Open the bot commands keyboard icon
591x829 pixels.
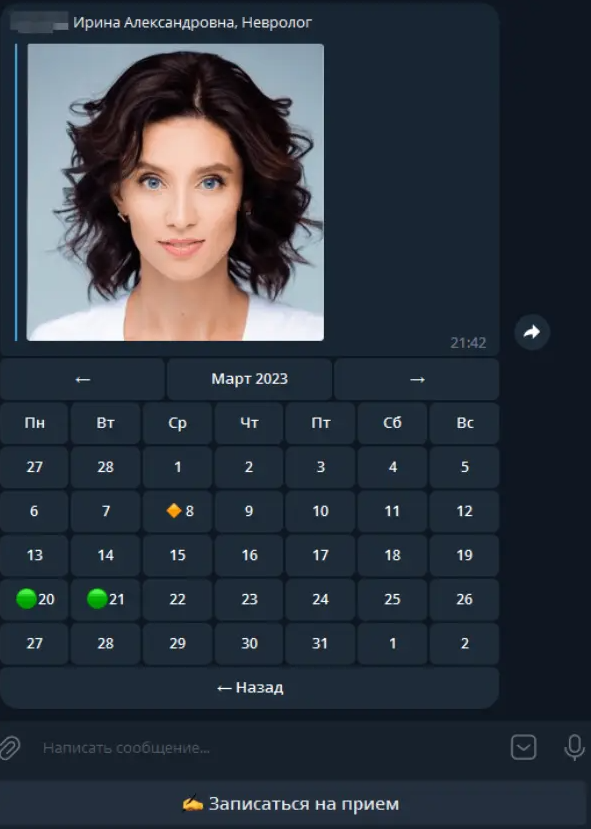(x=523, y=748)
